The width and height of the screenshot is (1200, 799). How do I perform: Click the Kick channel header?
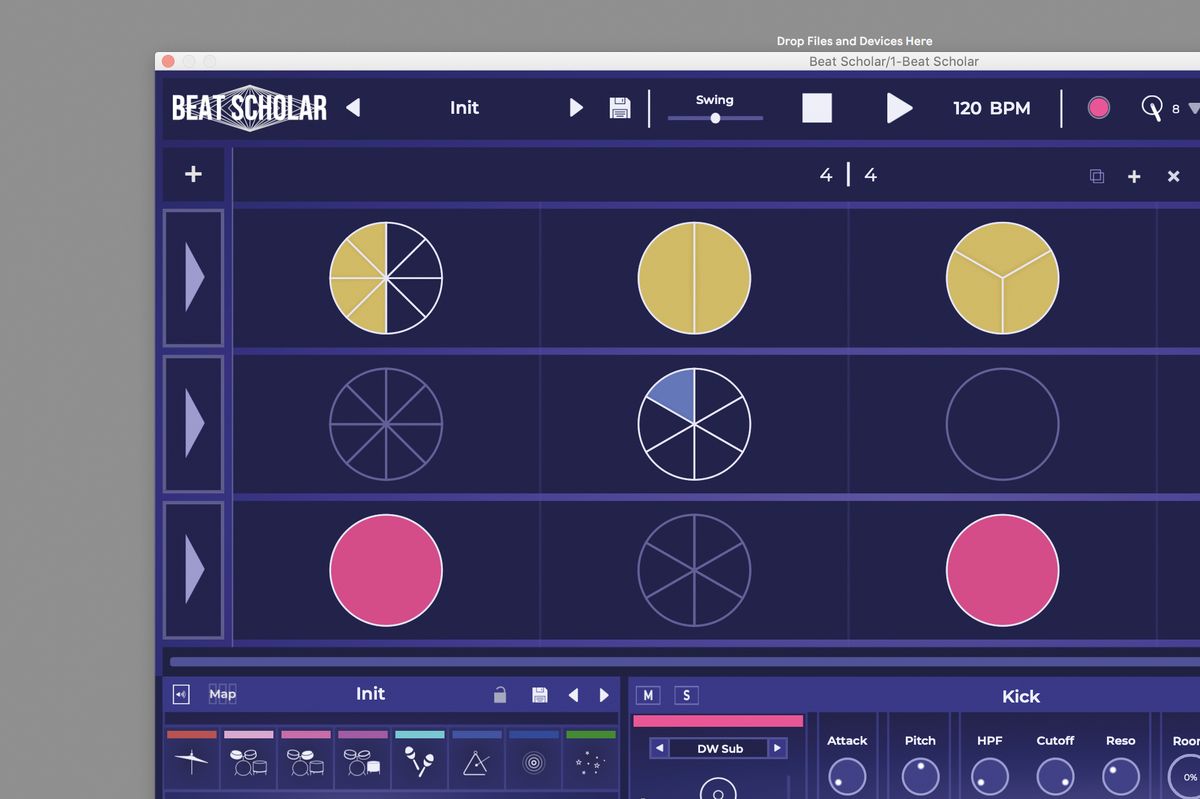coord(1020,696)
